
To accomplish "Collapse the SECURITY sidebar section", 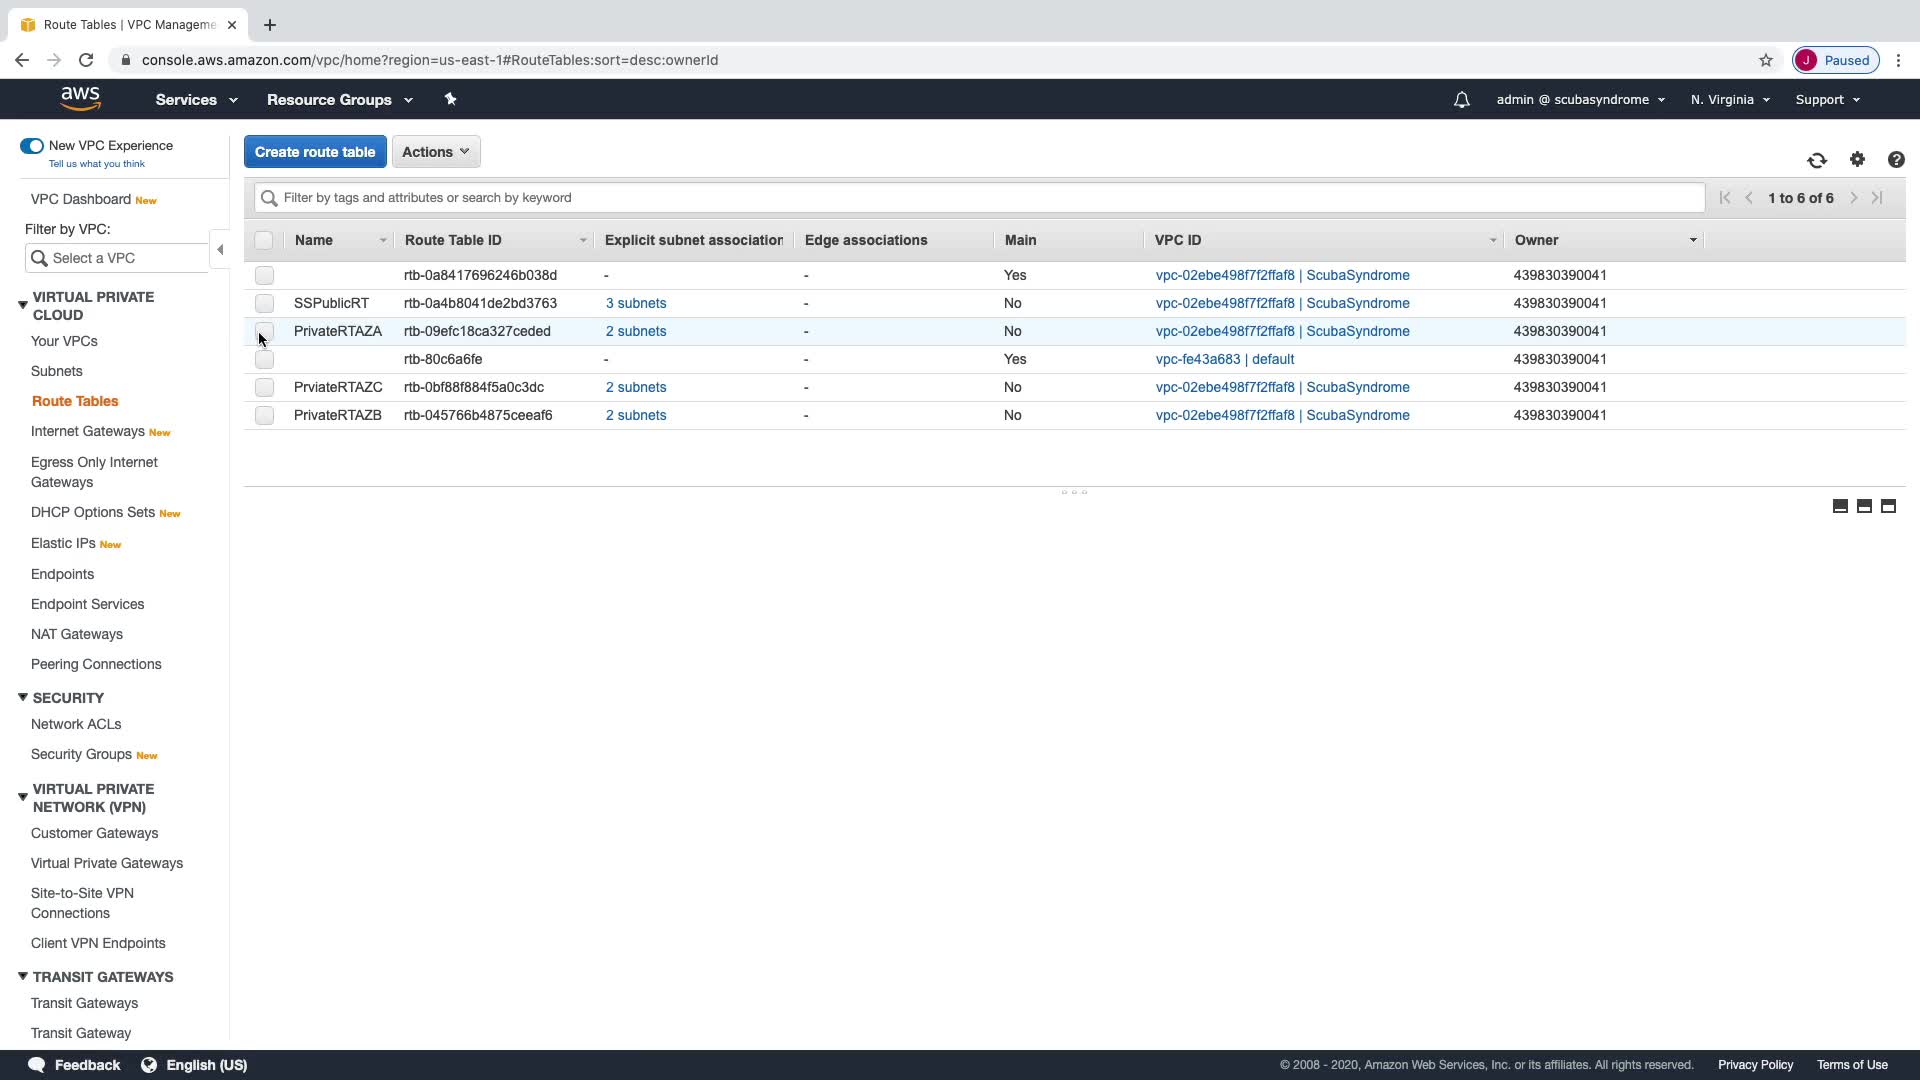I will tap(23, 697).
